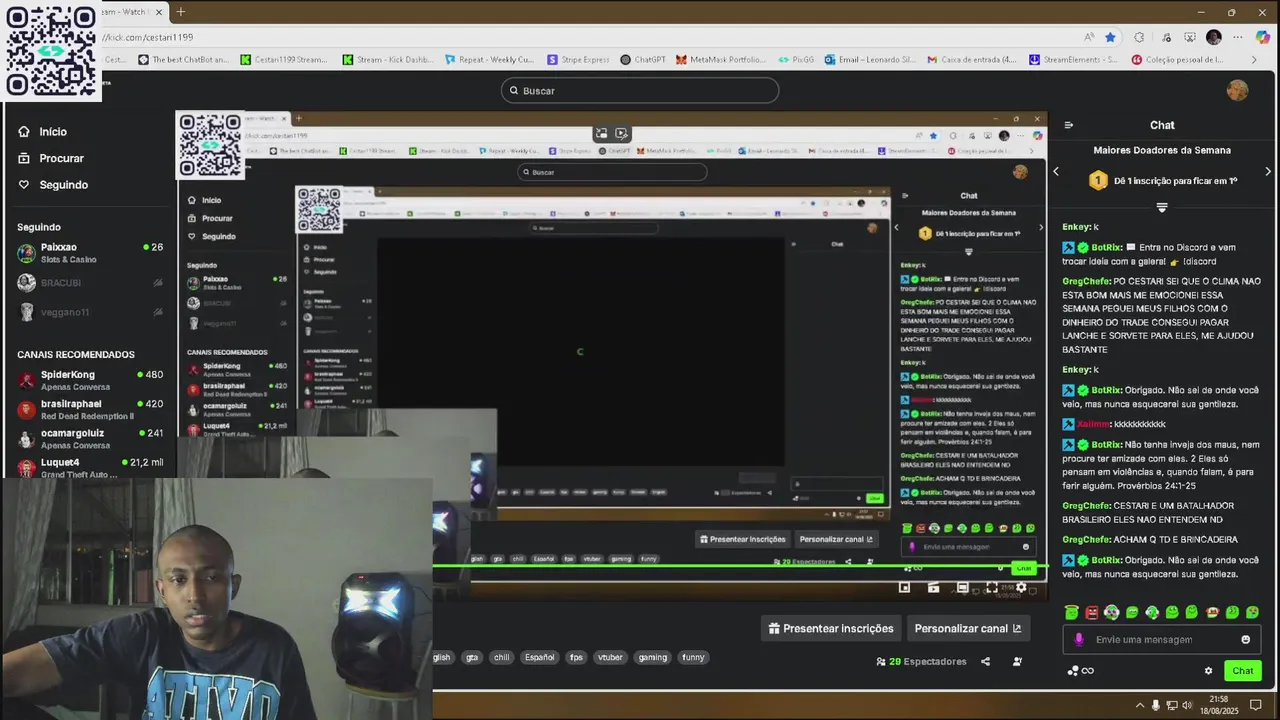
Task: Click the Buscar search field
Action: click(640, 90)
